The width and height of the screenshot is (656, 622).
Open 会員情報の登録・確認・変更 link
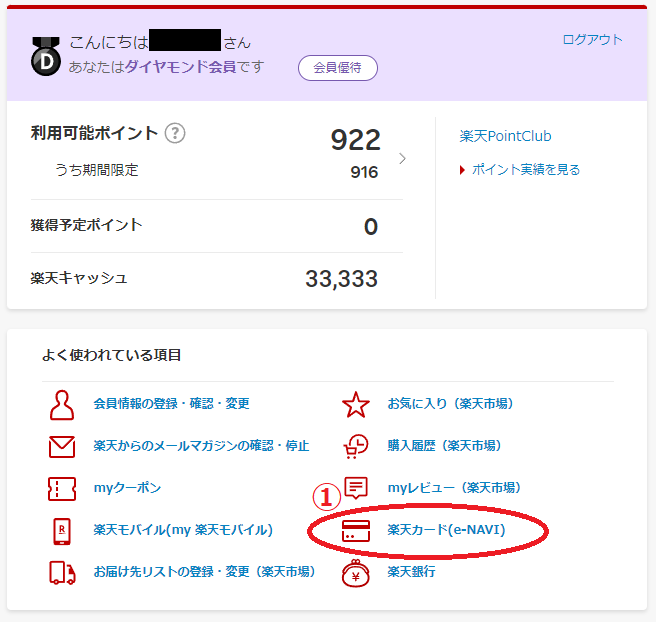click(172, 404)
